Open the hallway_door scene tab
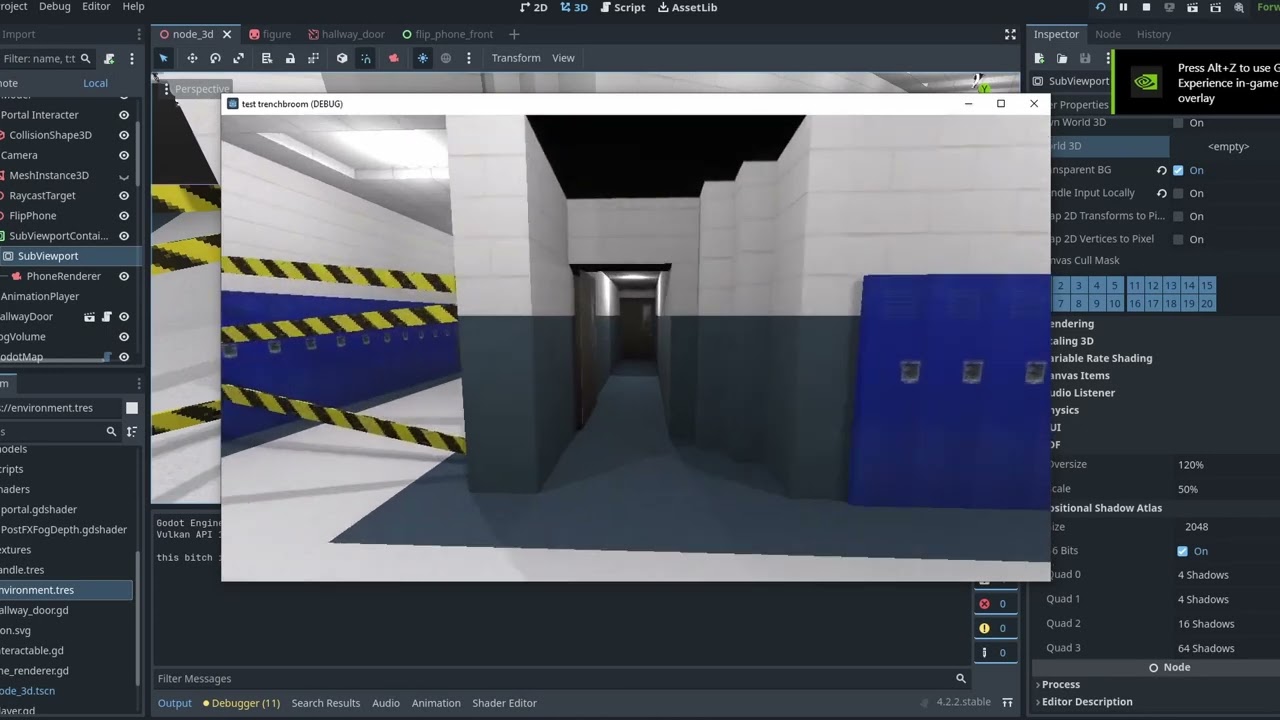This screenshot has width=1280, height=720. coord(346,34)
